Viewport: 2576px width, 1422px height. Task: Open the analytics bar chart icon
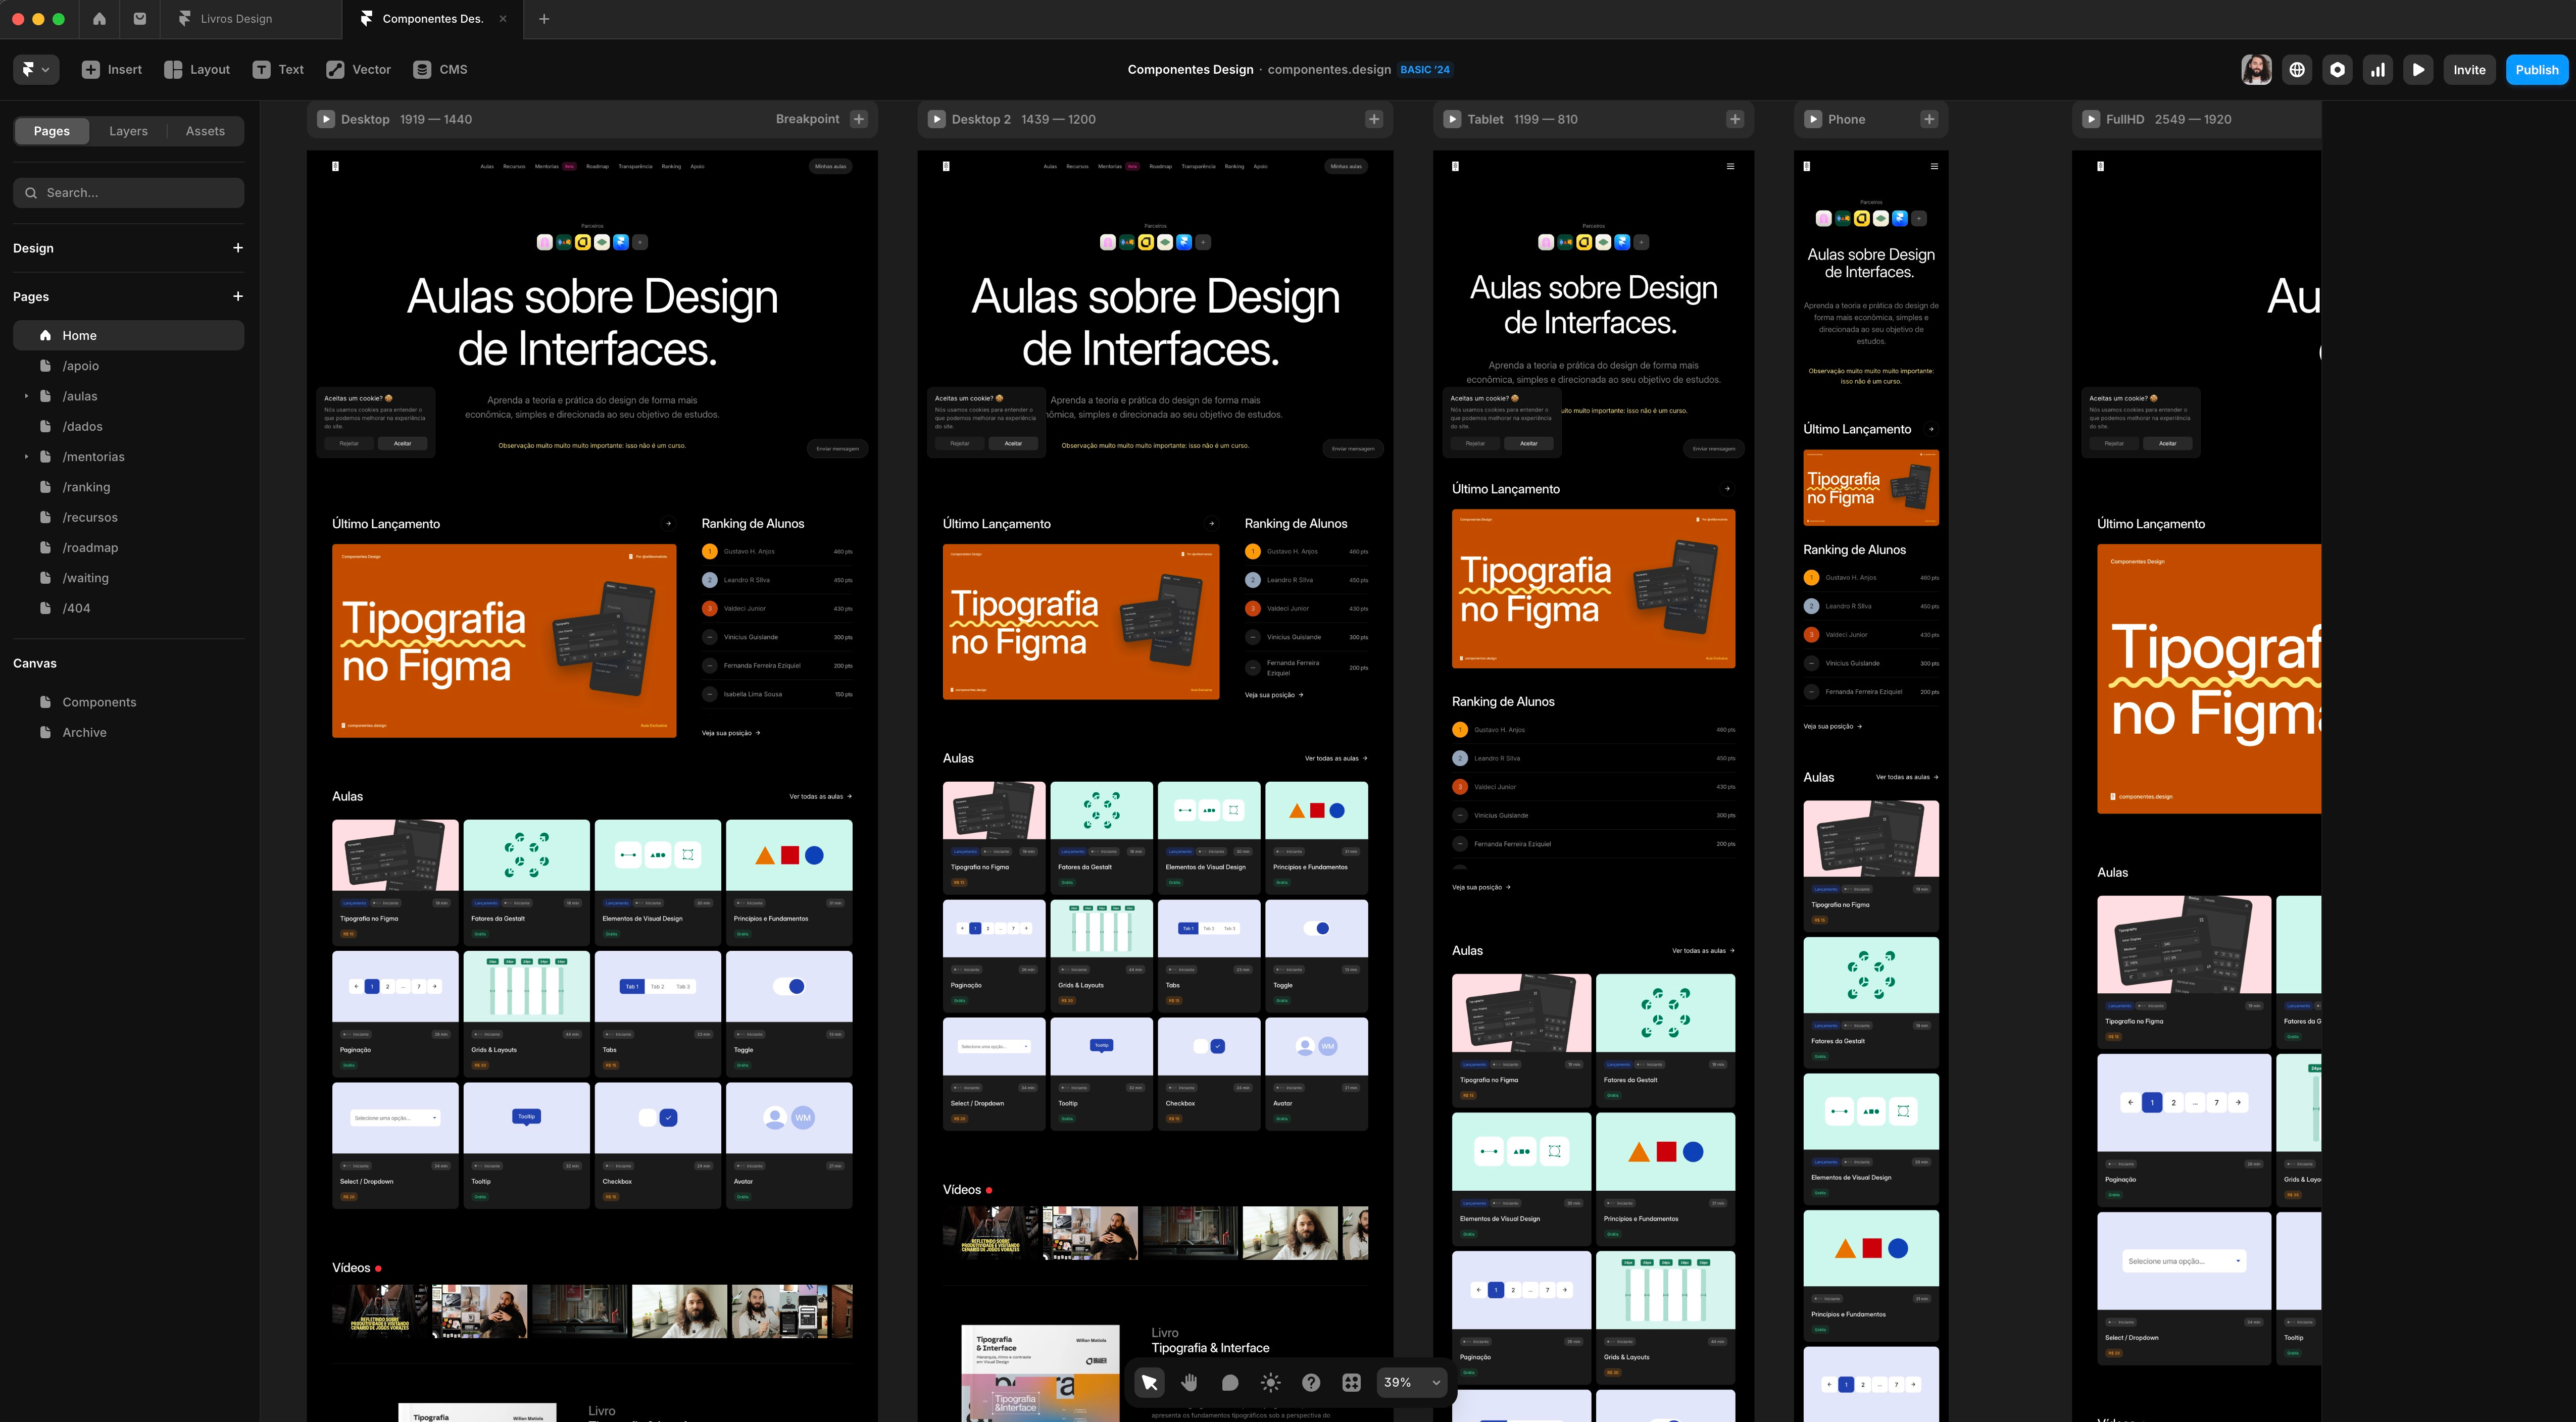2377,70
